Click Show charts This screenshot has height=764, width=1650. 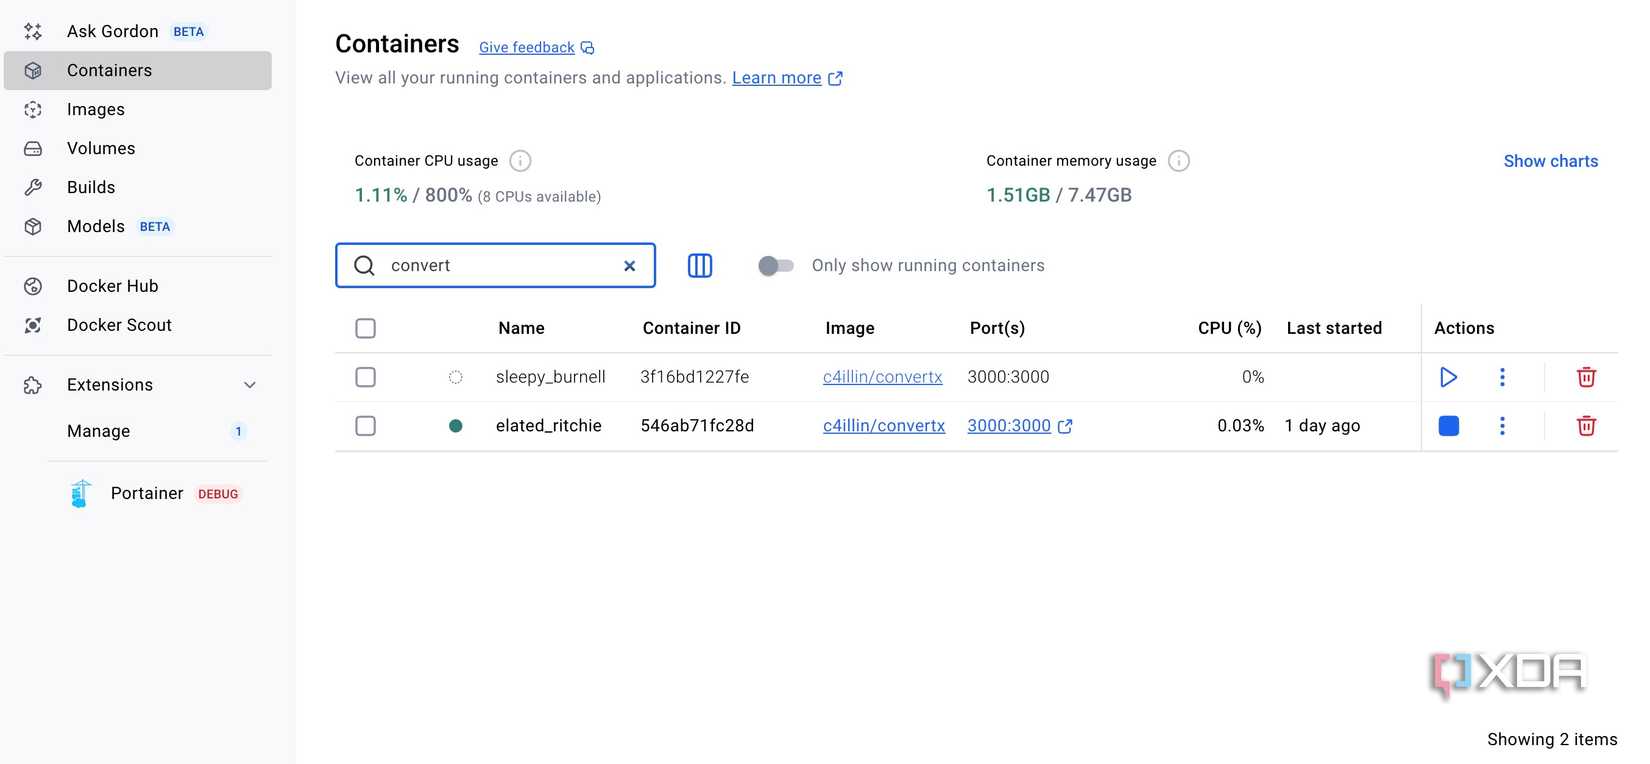pos(1551,161)
